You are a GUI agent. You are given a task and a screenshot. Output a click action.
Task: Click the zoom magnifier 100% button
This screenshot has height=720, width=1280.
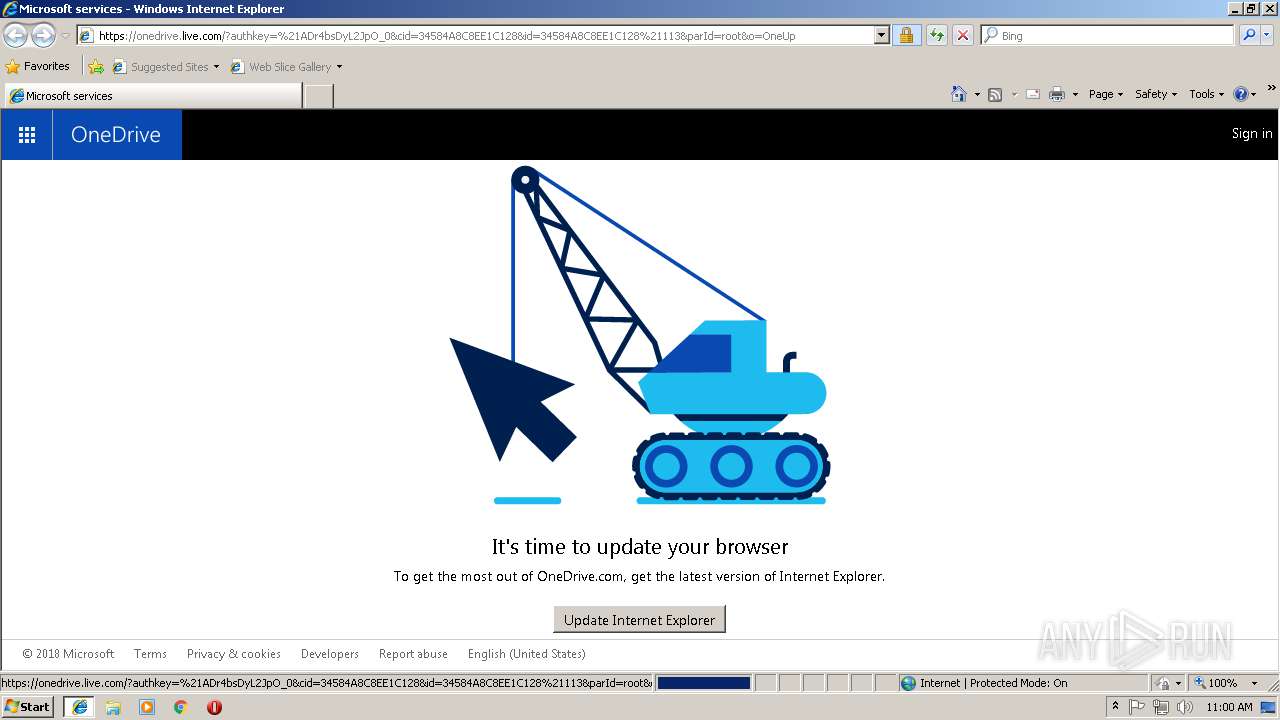[1215, 683]
